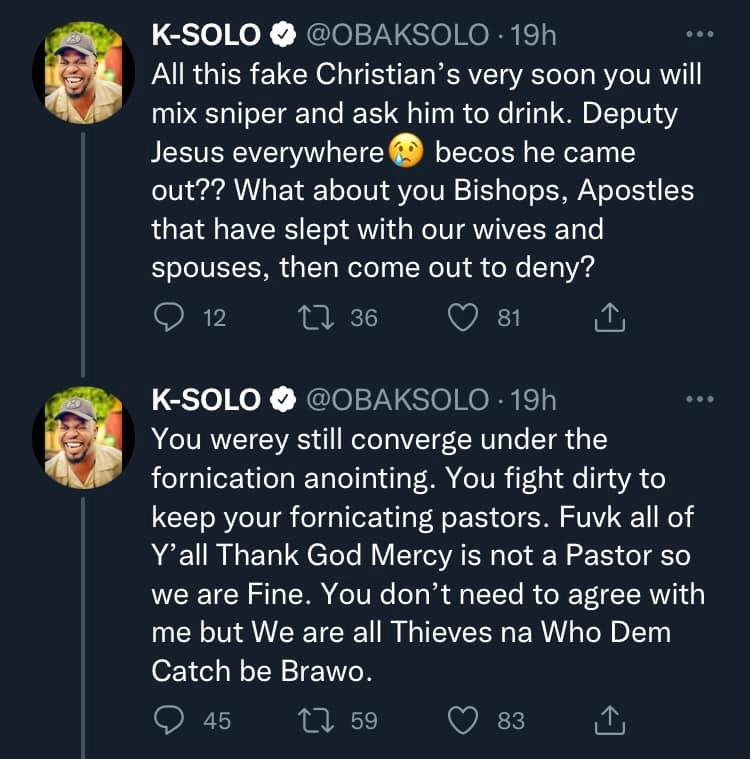Screen dimensions: 750x759
Task: Open K-SOLO display name on second tweet
Action: 205,400
